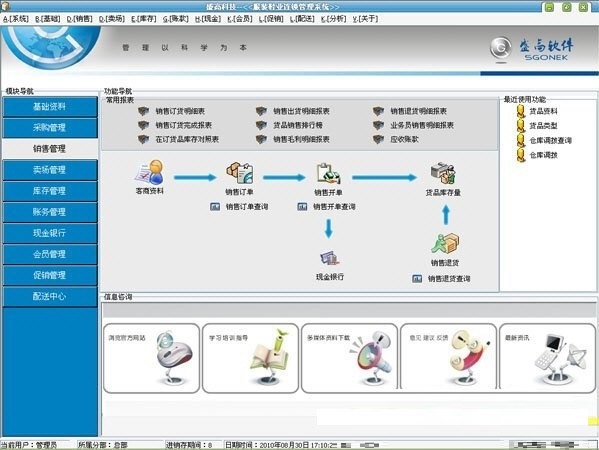599x450 pixels.
Task: Open the 现金银行 cash bank icon
Action: pyautogui.click(x=329, y=259)
